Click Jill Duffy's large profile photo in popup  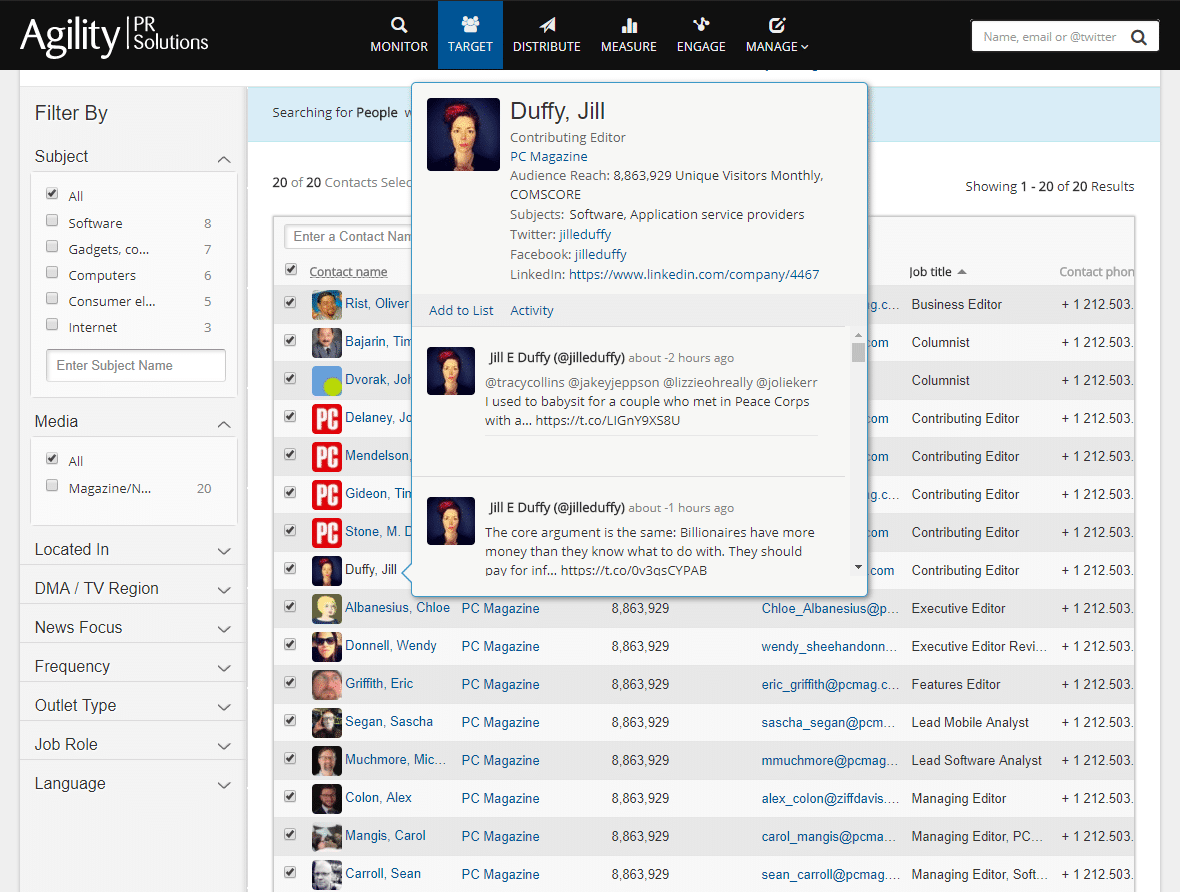click(x=463, y=135)
